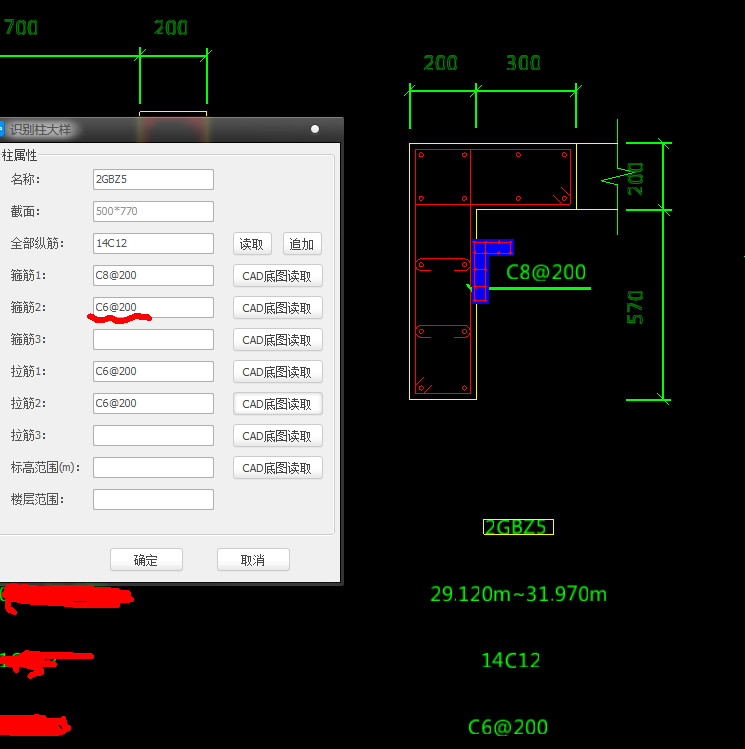This screenshot has height=749, width=745.
Task: Click the 读取 button
Action: point(252,244)
